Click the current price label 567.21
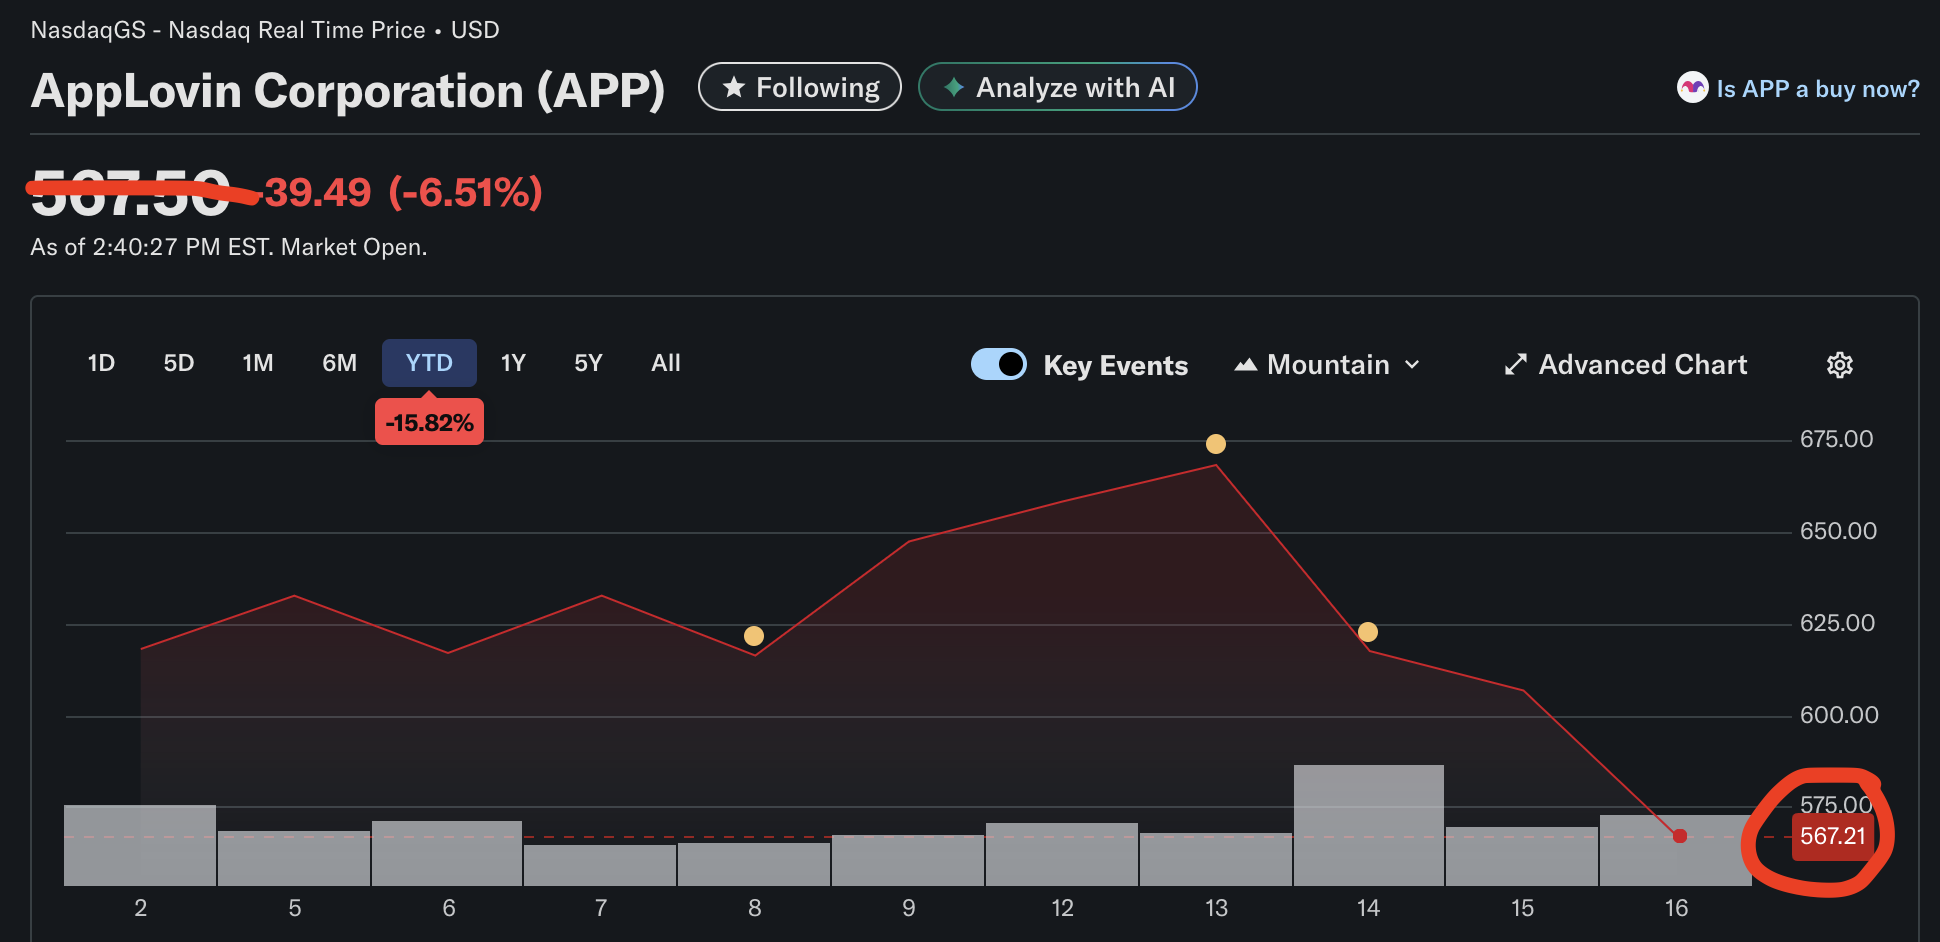 click(1832, 836)
